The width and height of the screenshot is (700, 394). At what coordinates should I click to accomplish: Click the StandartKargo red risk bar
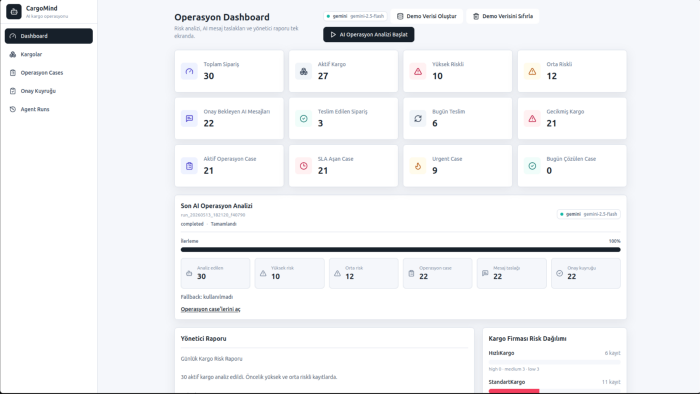(514, 391)
